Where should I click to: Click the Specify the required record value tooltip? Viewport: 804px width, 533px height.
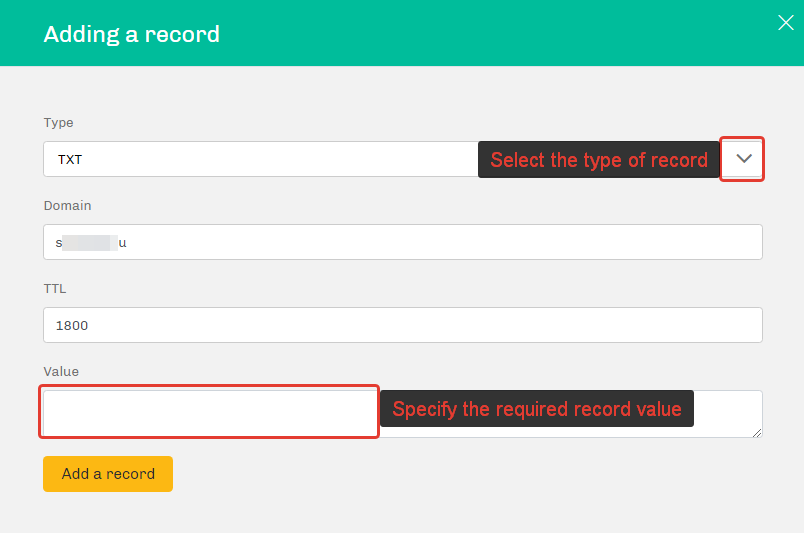(536, 409)
